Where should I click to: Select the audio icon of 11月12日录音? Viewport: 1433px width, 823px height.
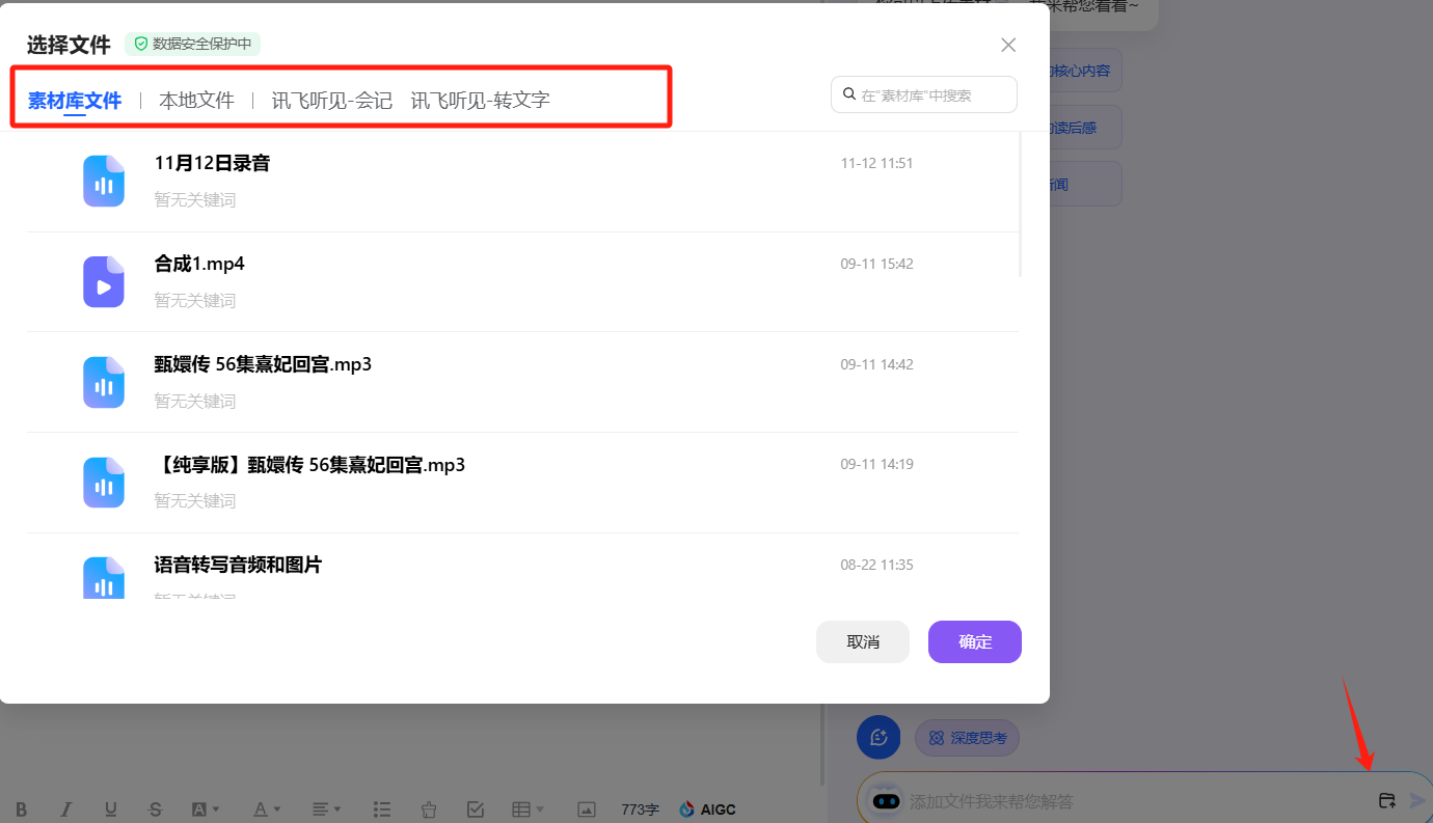[104, 181]
